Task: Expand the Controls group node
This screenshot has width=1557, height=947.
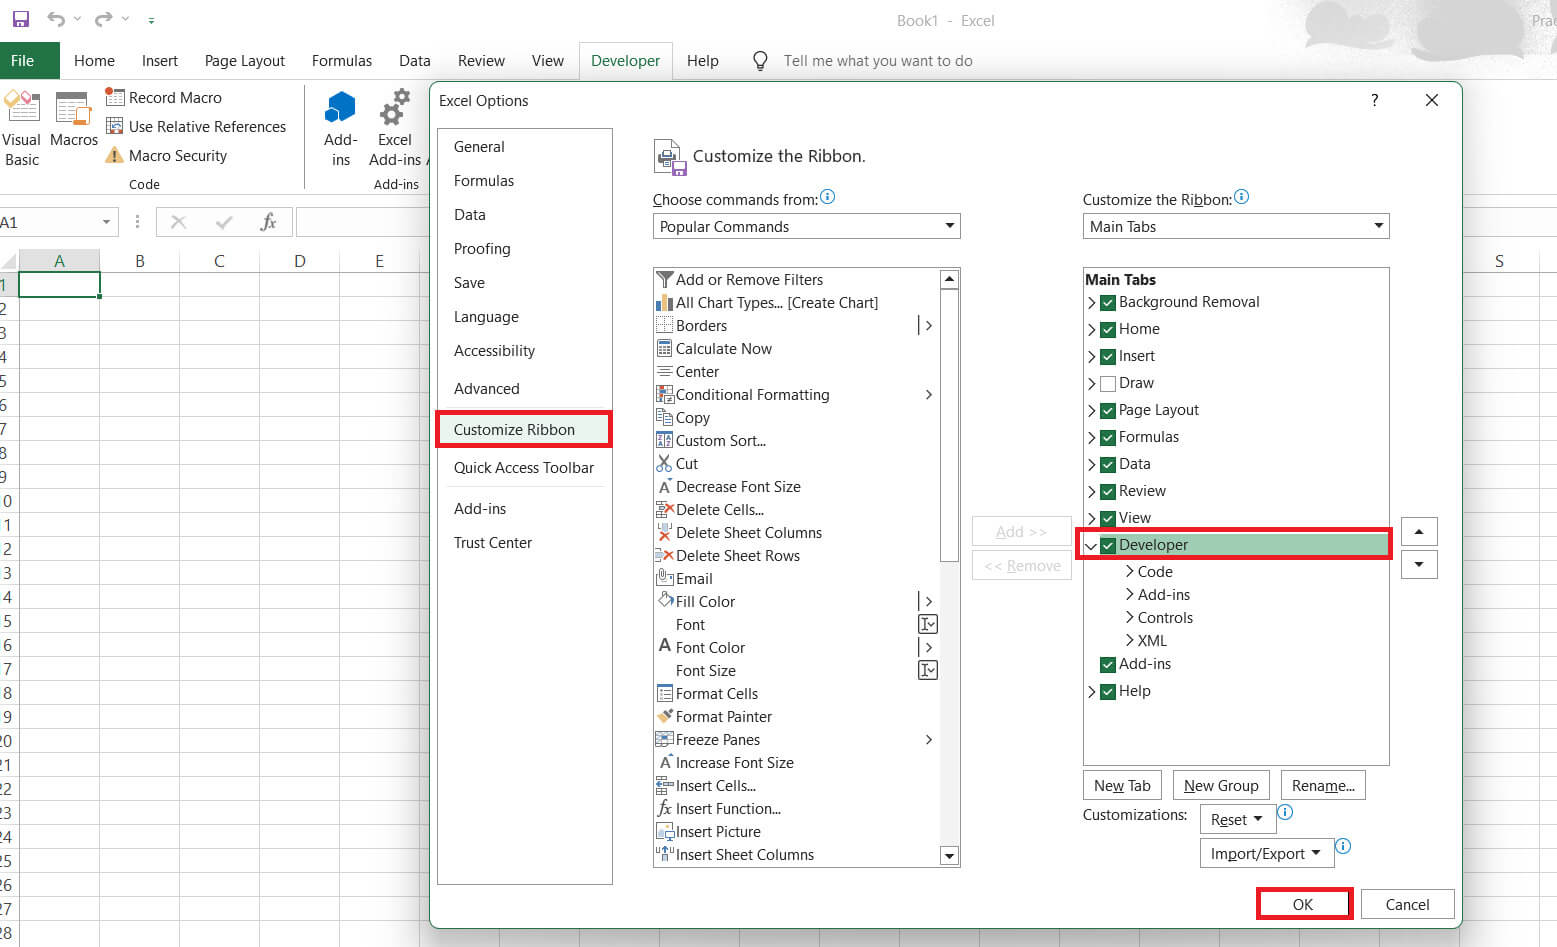Action: pyautogui.click(x=1129, y=617)
